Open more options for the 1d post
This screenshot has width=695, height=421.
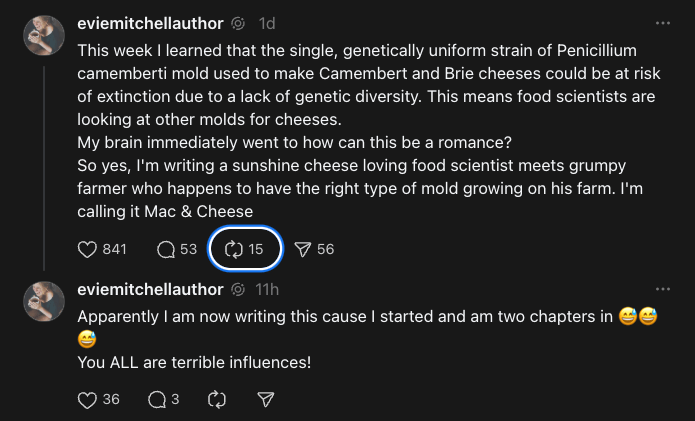pyautogui.click(x=663, y=23)
